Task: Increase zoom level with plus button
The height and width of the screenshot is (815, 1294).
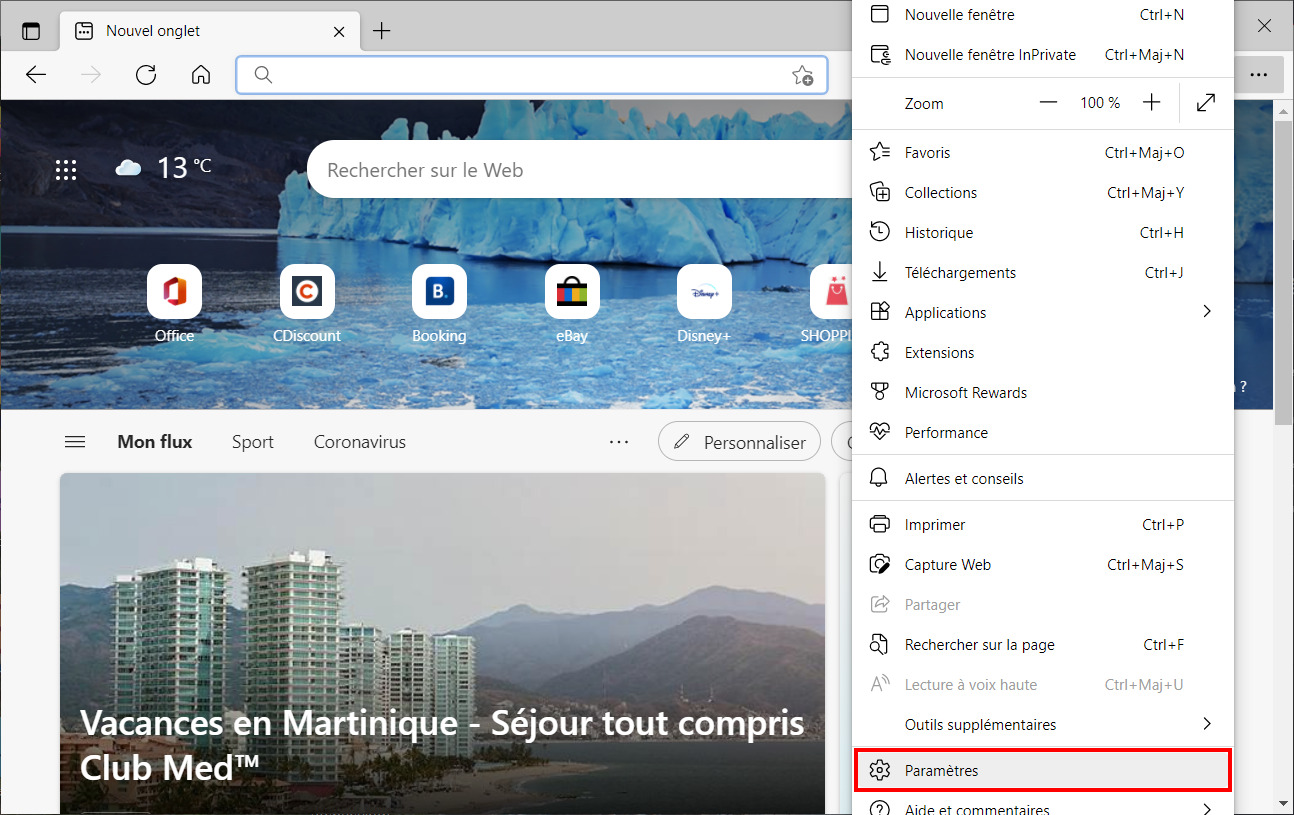Action: coord(1152,103)
